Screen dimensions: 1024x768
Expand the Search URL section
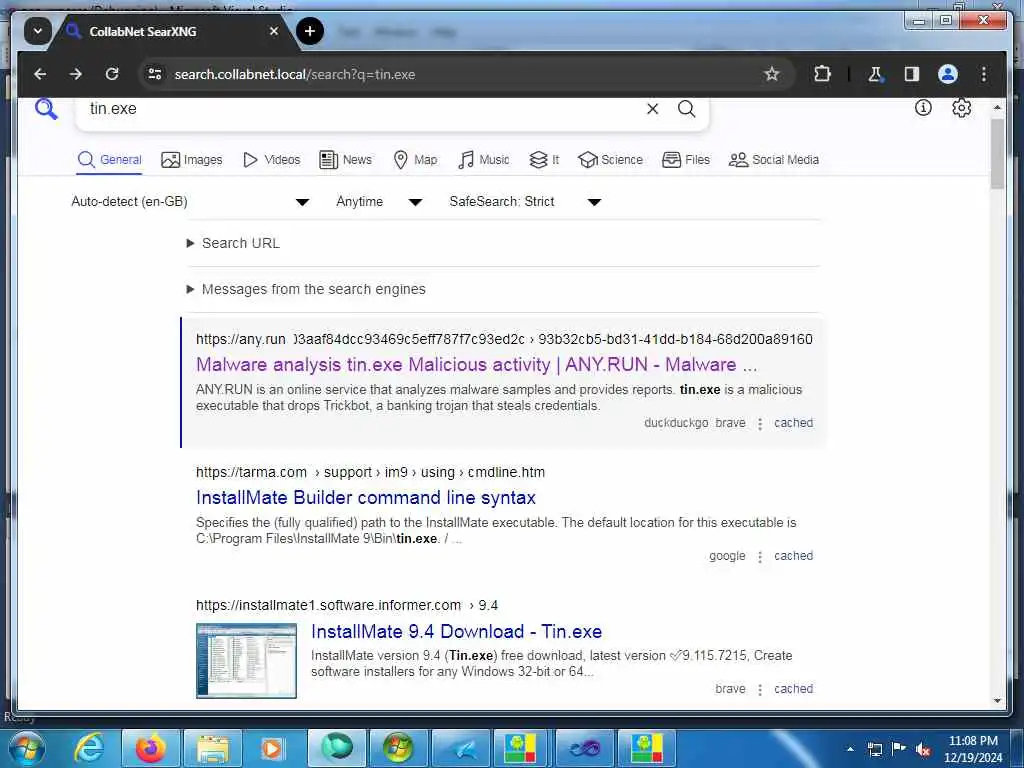point(233,243)
